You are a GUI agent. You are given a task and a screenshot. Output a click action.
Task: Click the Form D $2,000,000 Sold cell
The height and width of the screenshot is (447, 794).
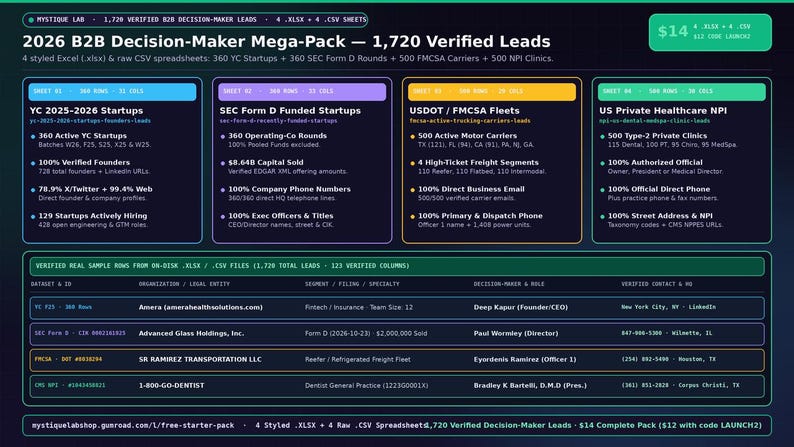(x=366, y=334)
